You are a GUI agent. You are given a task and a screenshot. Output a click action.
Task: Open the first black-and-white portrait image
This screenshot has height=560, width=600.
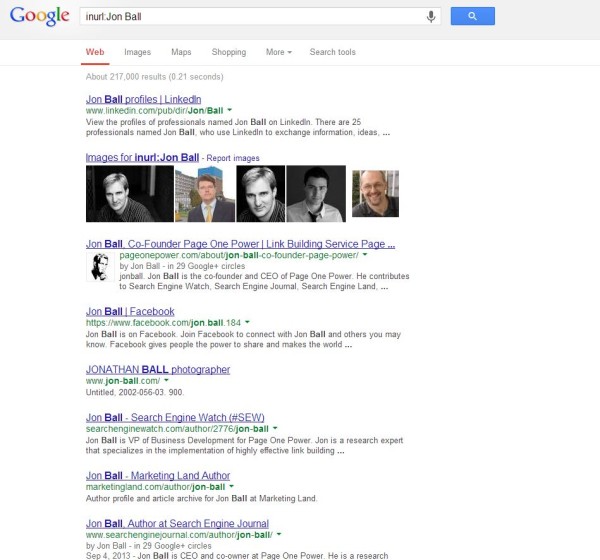[x=130, y=194]
